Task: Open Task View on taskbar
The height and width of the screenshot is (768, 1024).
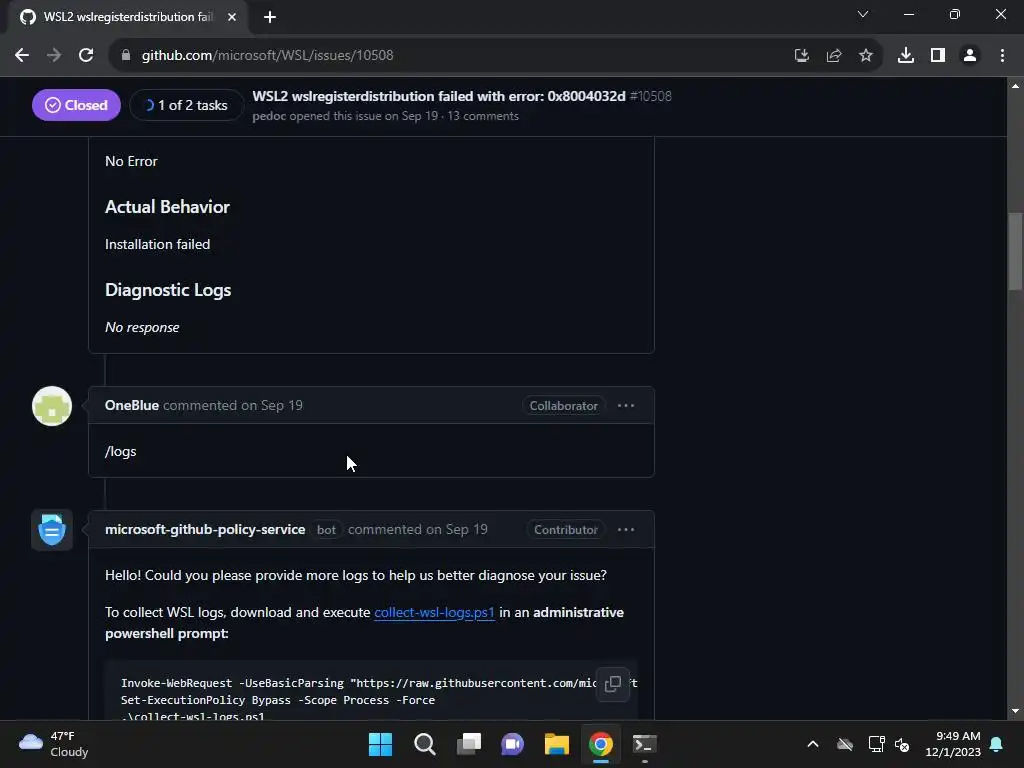Action: (469, 744)
